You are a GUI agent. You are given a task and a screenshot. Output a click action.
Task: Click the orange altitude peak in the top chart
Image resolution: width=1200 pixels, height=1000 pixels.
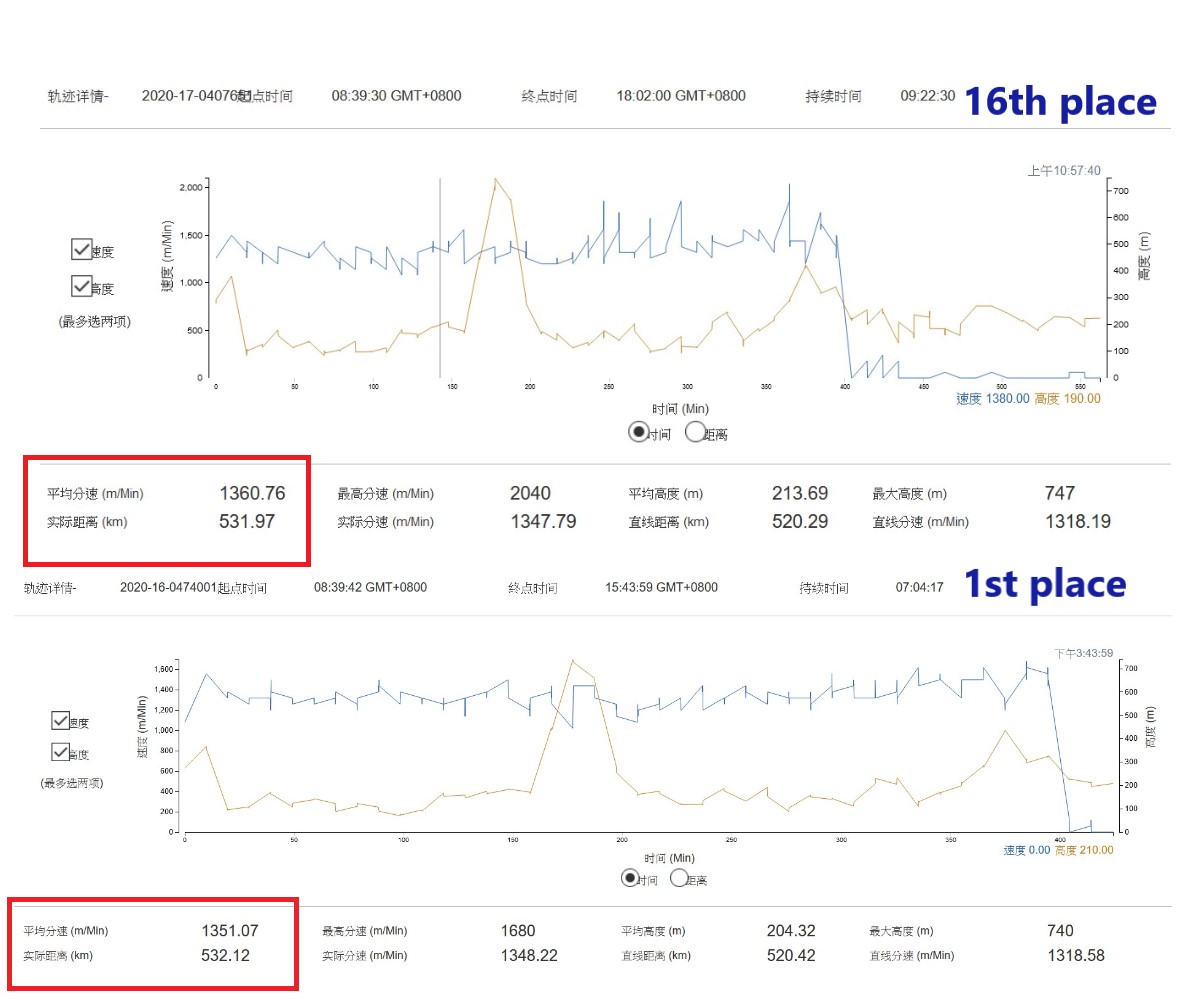click(x=495, y=181)
